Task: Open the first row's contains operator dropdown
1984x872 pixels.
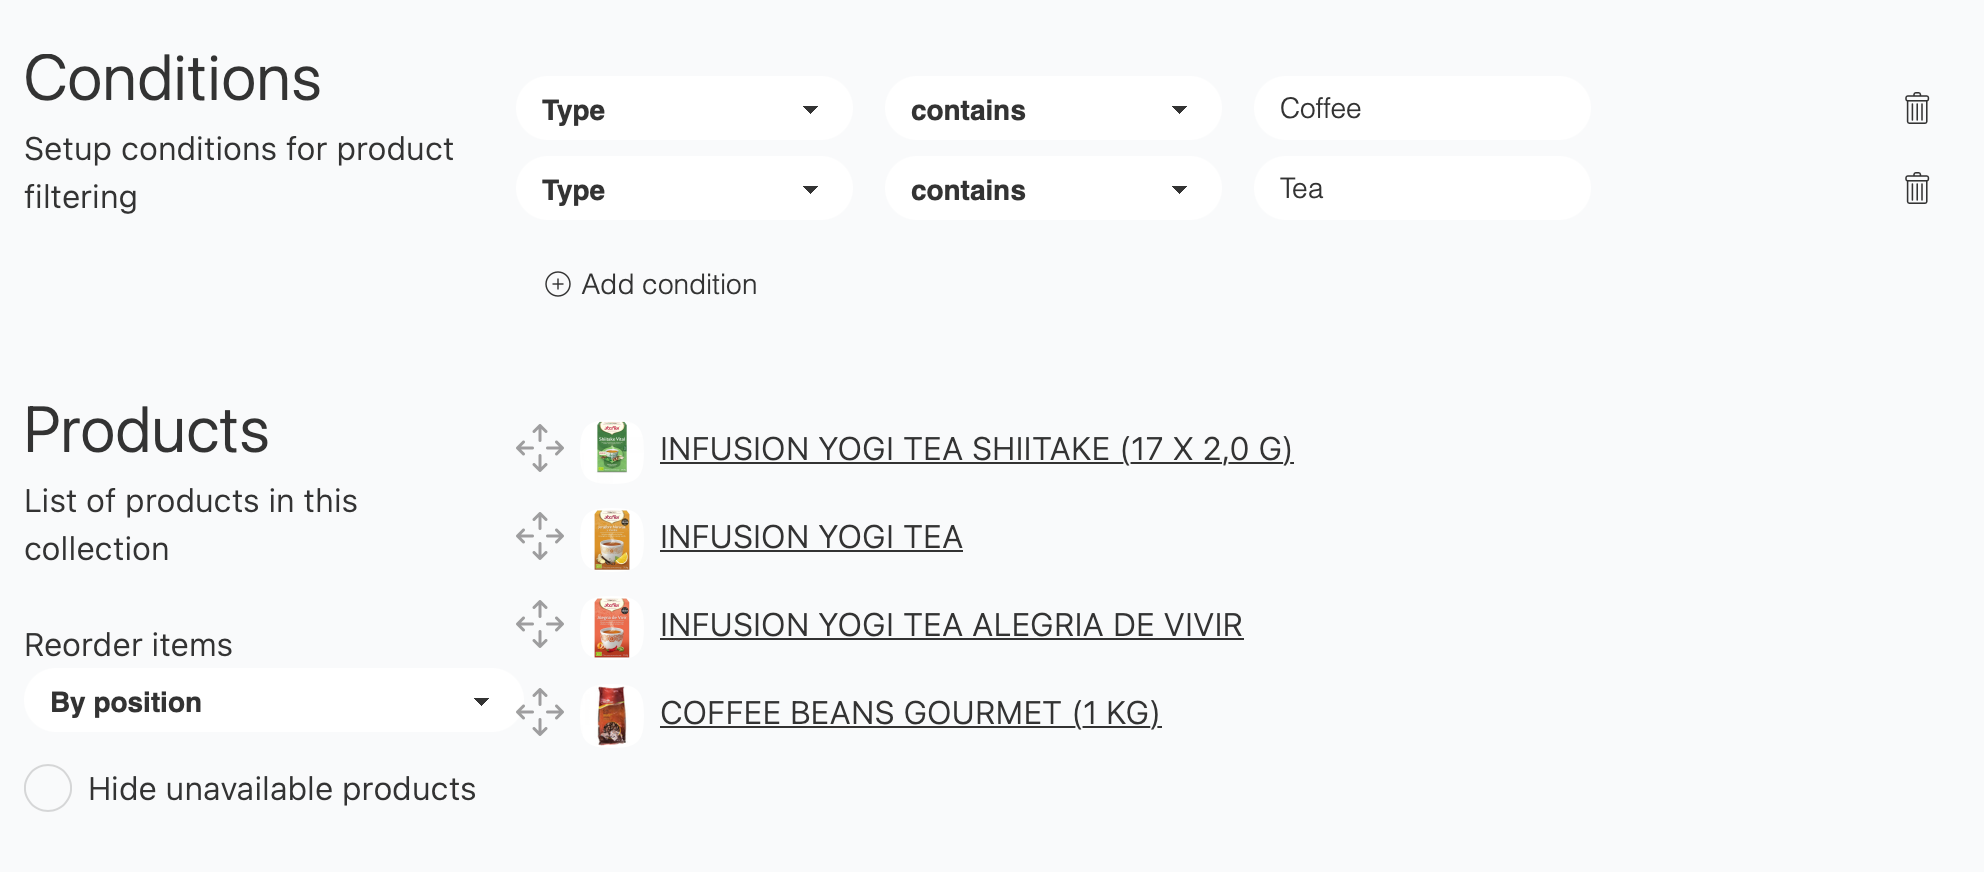Action: [1052, 109]
